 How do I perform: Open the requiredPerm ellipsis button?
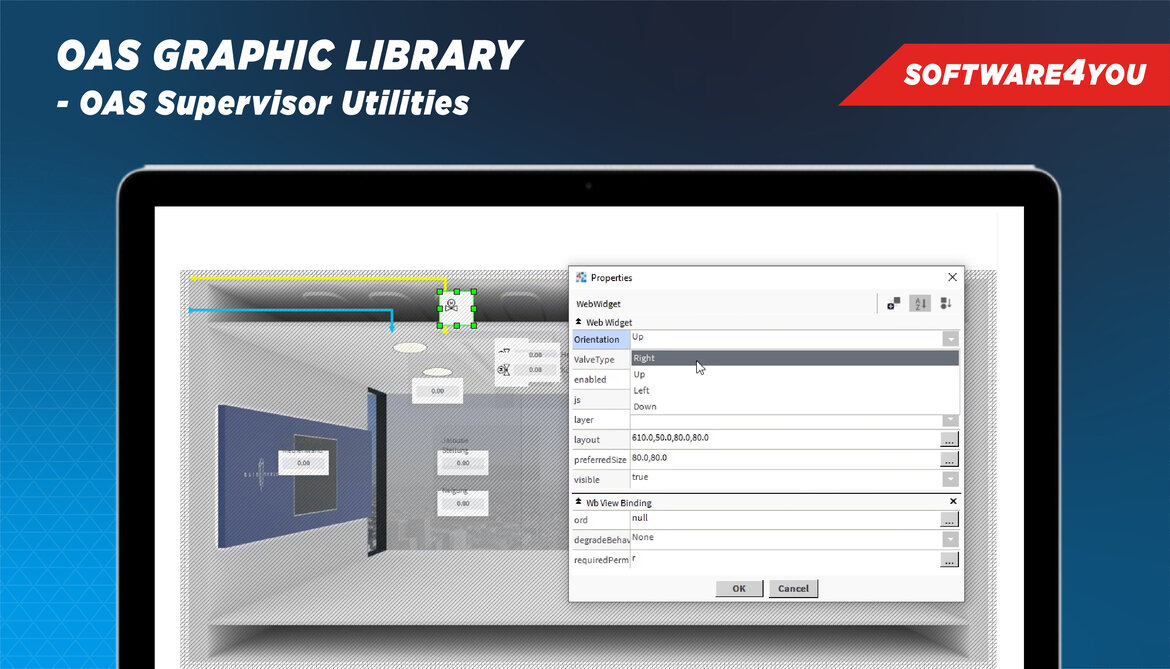949,559
